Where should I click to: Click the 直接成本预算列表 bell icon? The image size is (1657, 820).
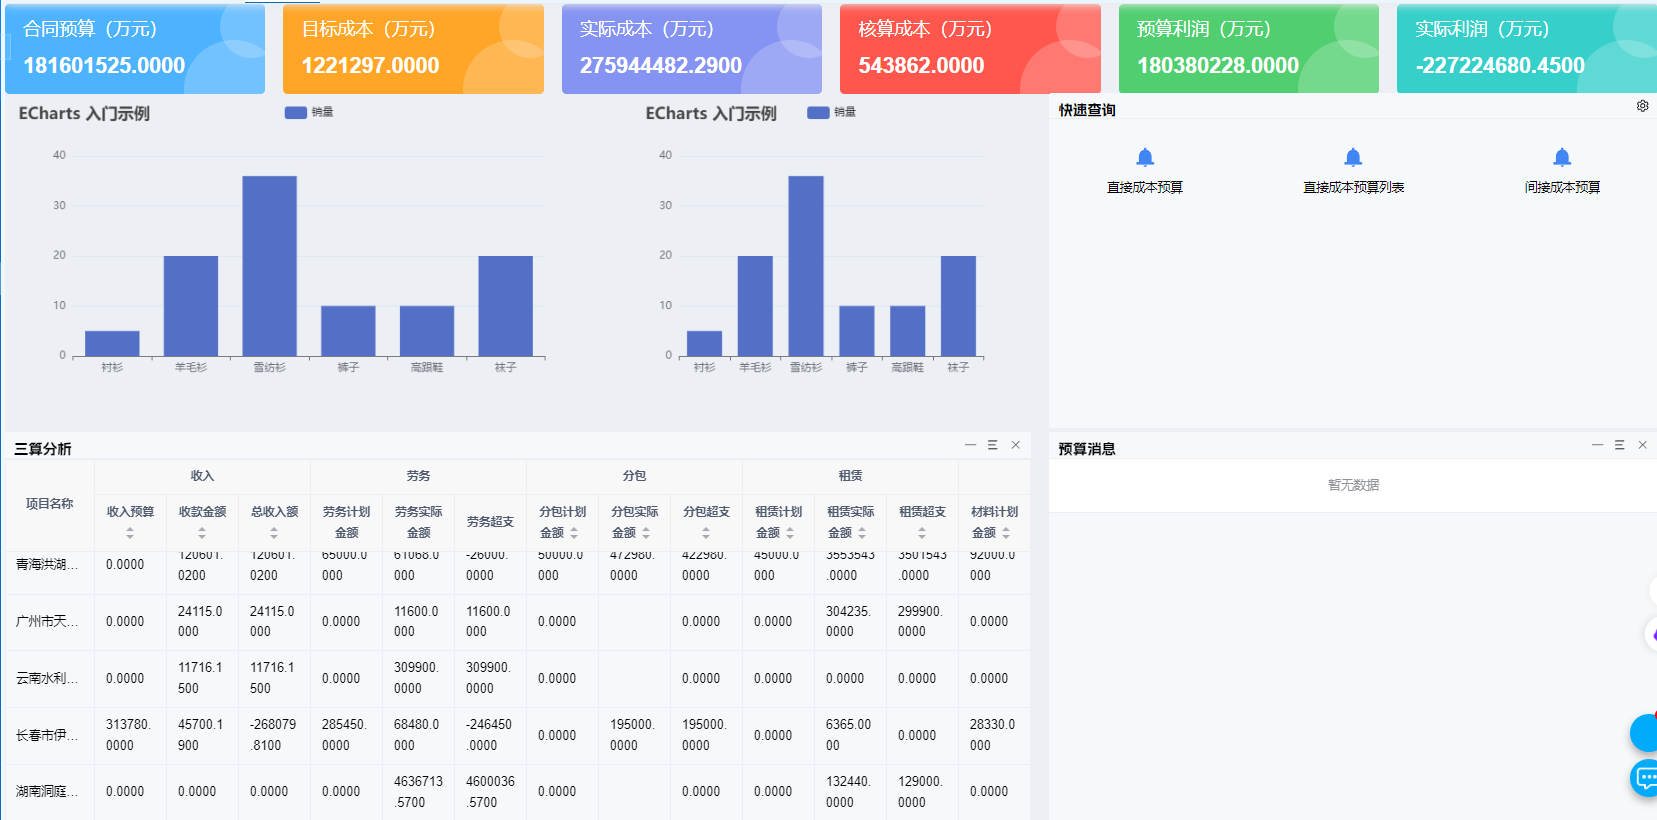(1353, 157)
